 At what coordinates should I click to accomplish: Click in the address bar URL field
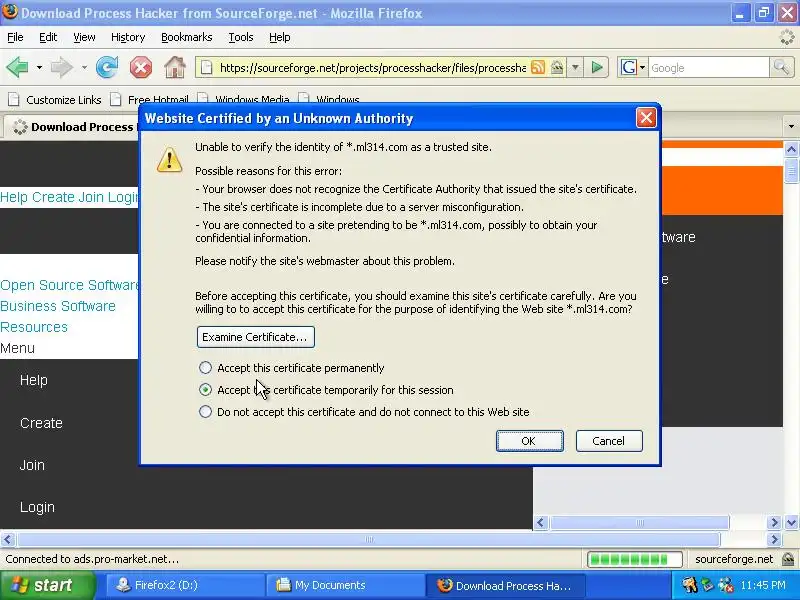pos(372,67)
